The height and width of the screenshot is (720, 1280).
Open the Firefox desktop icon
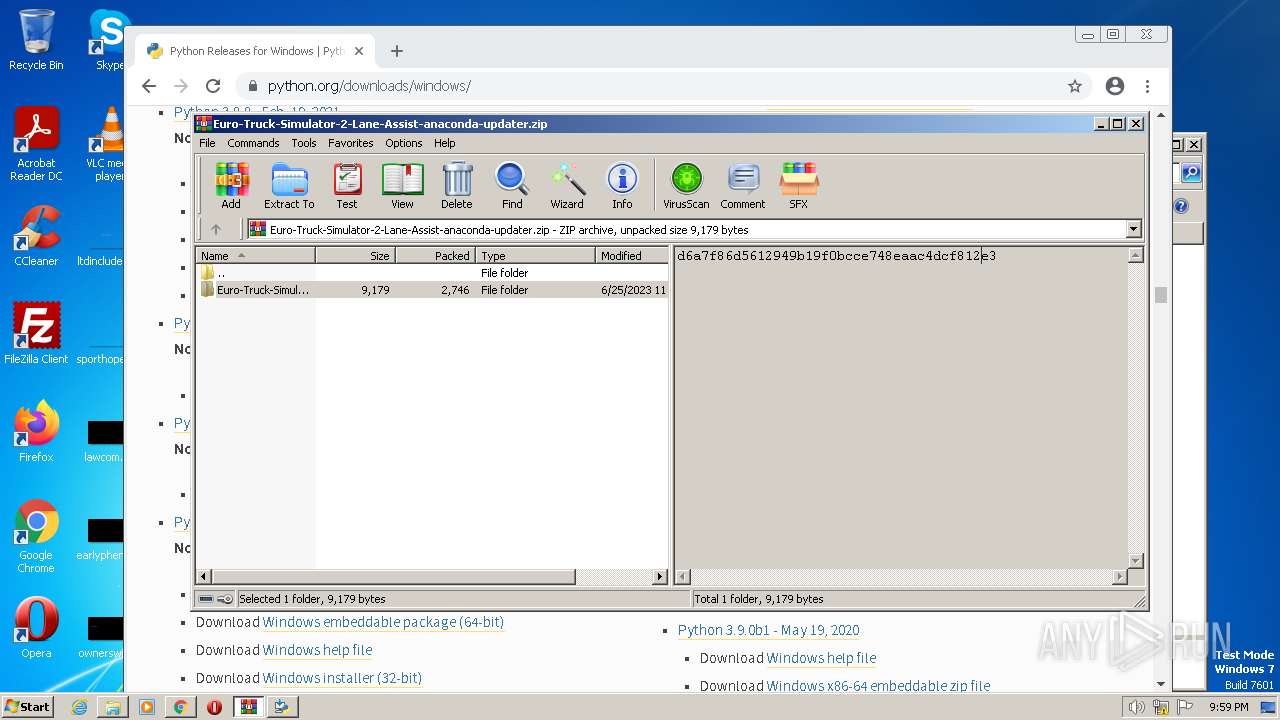[x=36, y=432]
